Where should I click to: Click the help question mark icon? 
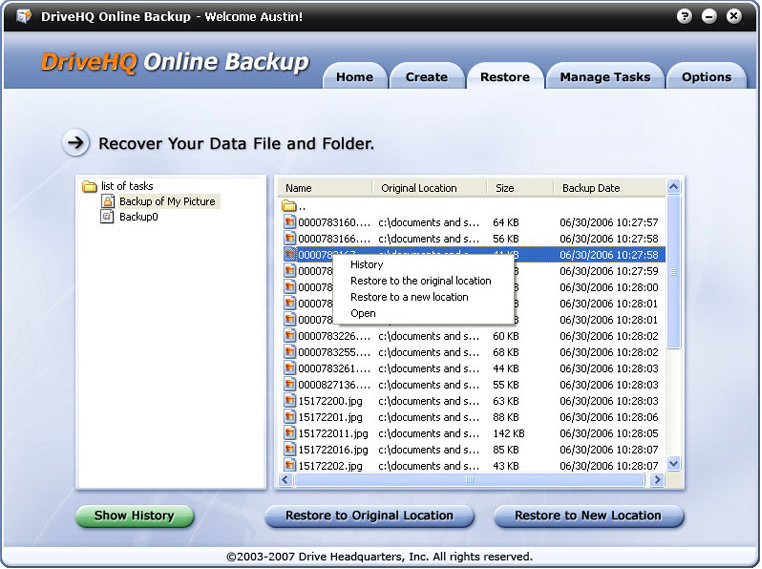point(684,17)
